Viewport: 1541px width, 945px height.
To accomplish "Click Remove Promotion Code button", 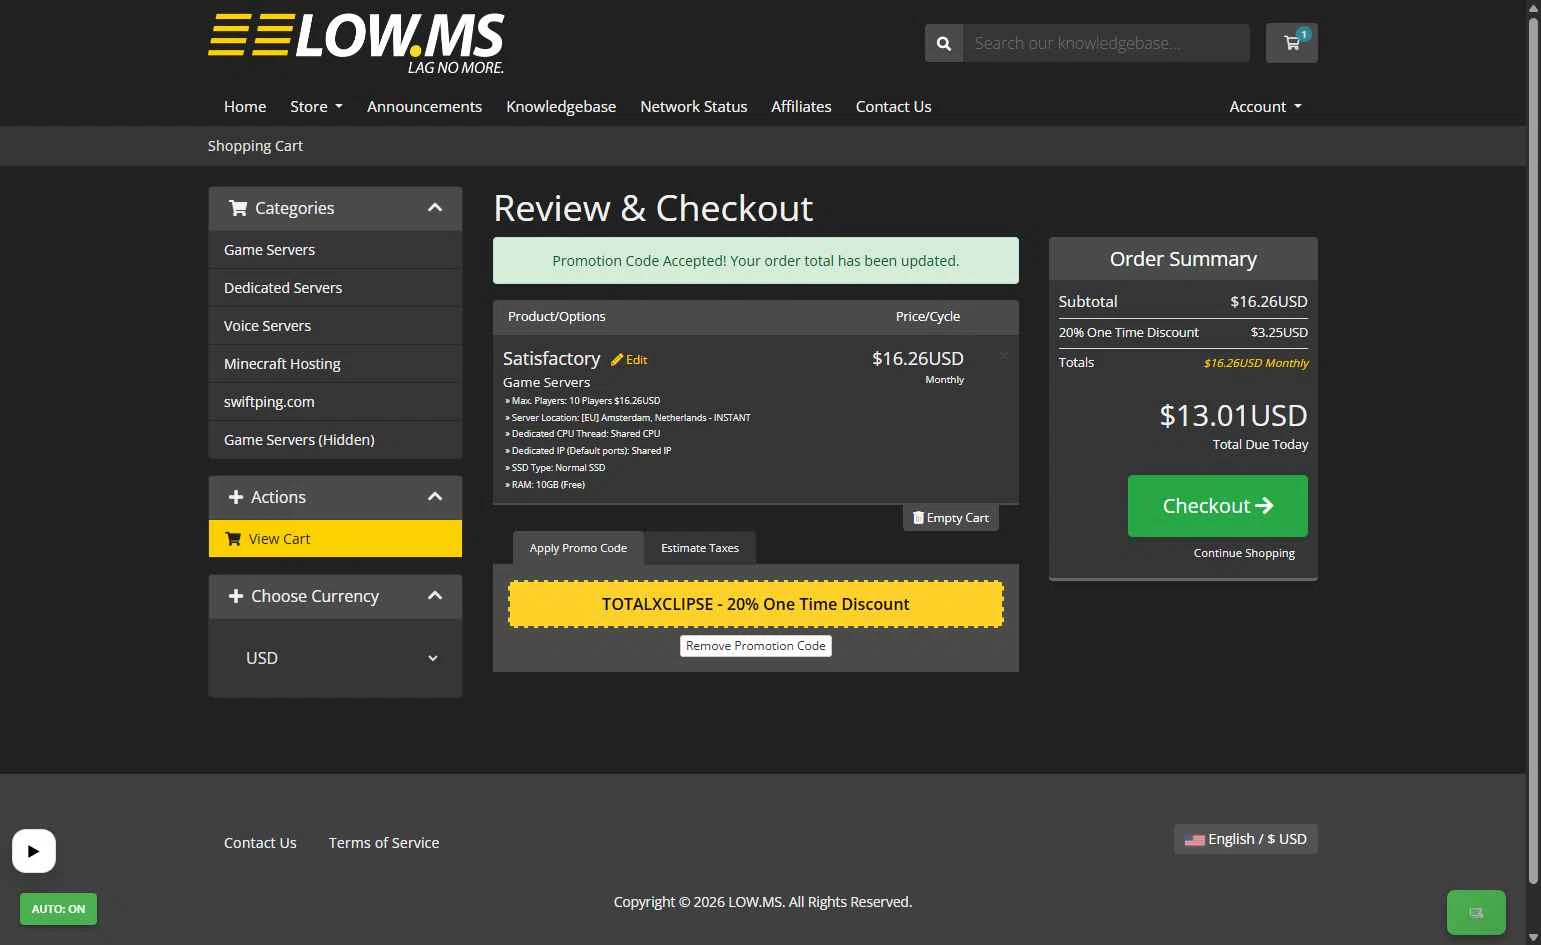I will coord(756,646).
